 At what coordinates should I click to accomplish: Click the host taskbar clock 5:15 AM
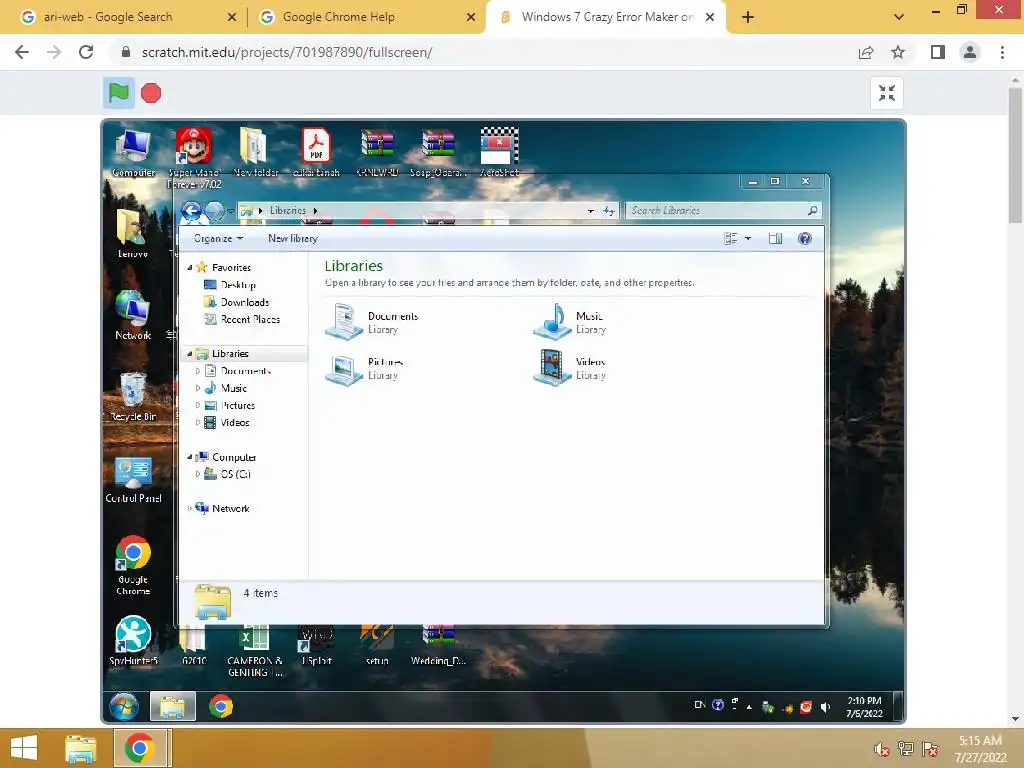pos(980,748)
